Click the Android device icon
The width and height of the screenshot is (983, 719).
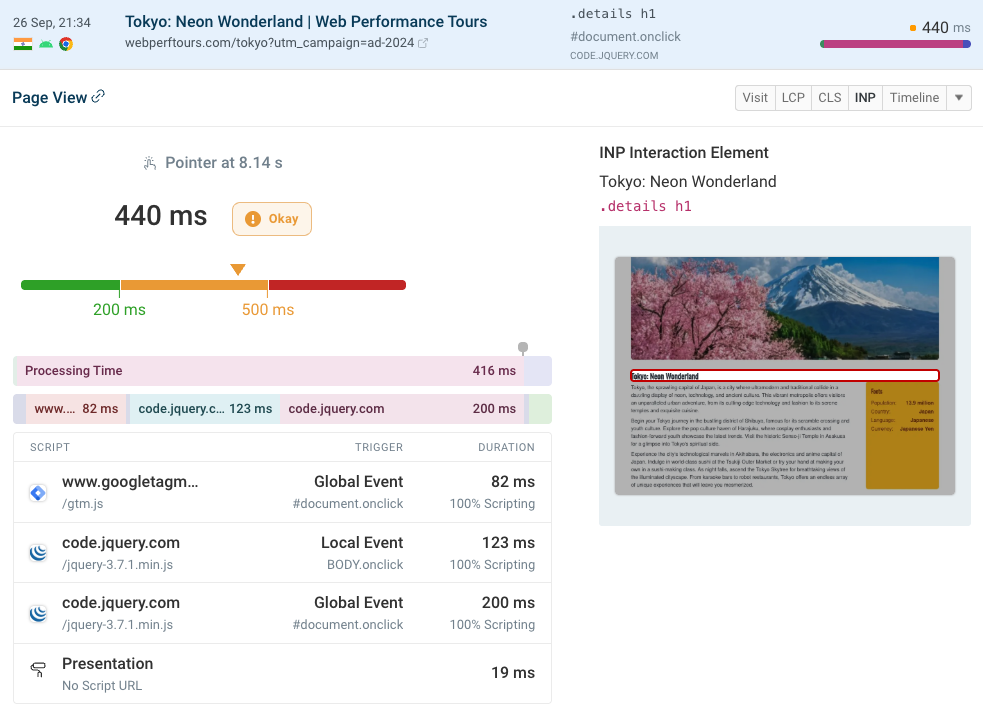click(46, 44)
